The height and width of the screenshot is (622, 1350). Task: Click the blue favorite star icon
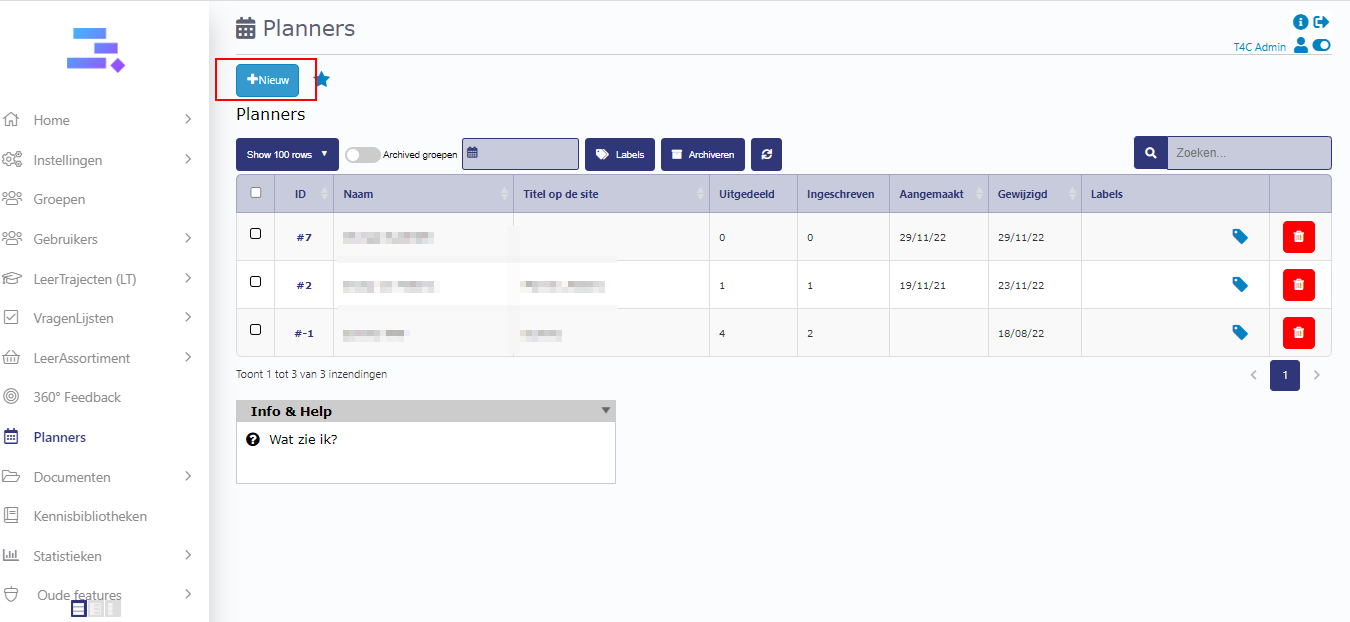[x=321, y=80]
